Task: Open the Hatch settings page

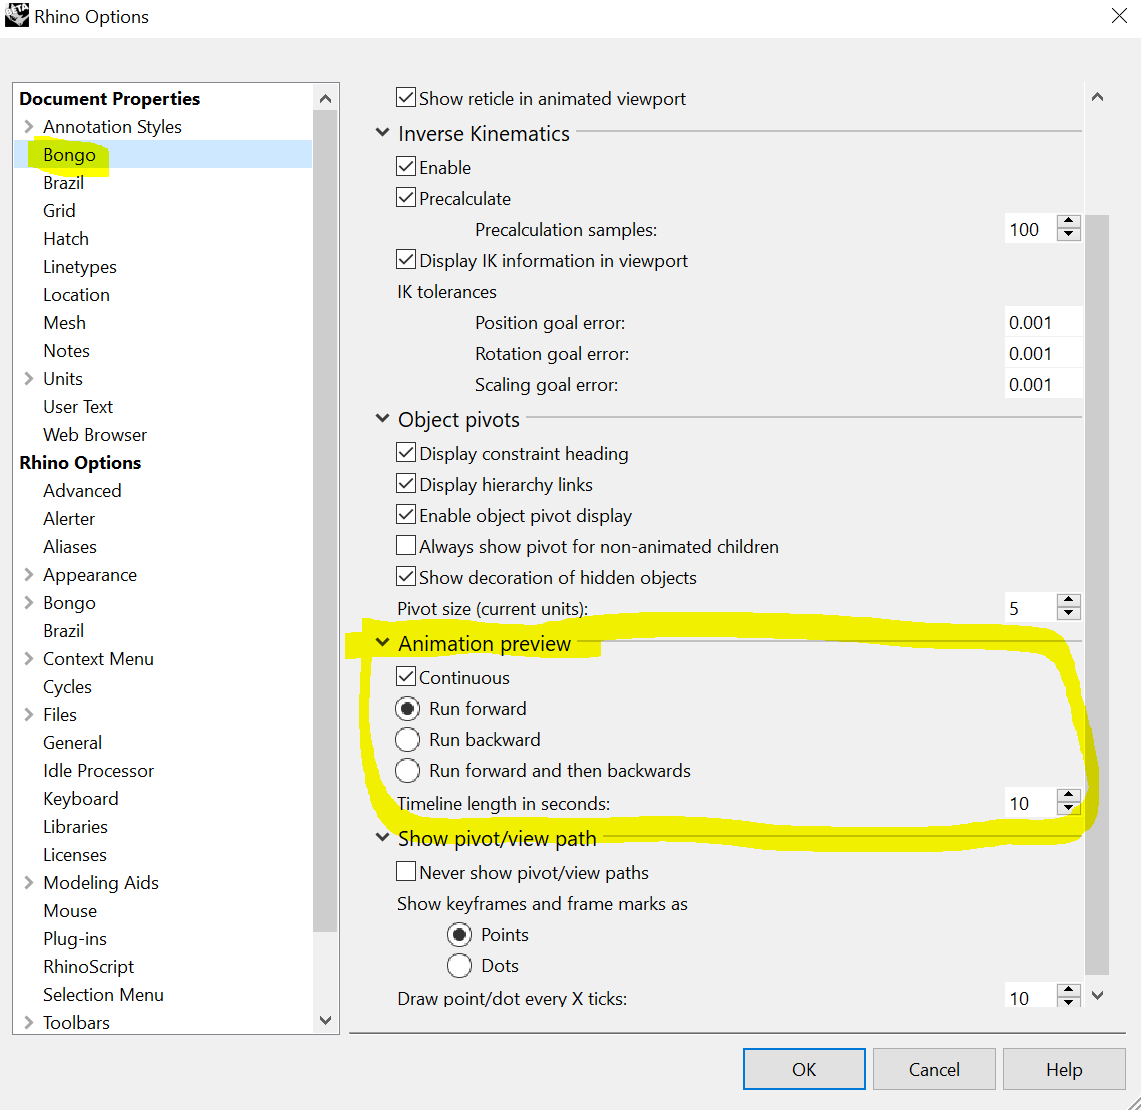Action: click(x=65, y=239)
